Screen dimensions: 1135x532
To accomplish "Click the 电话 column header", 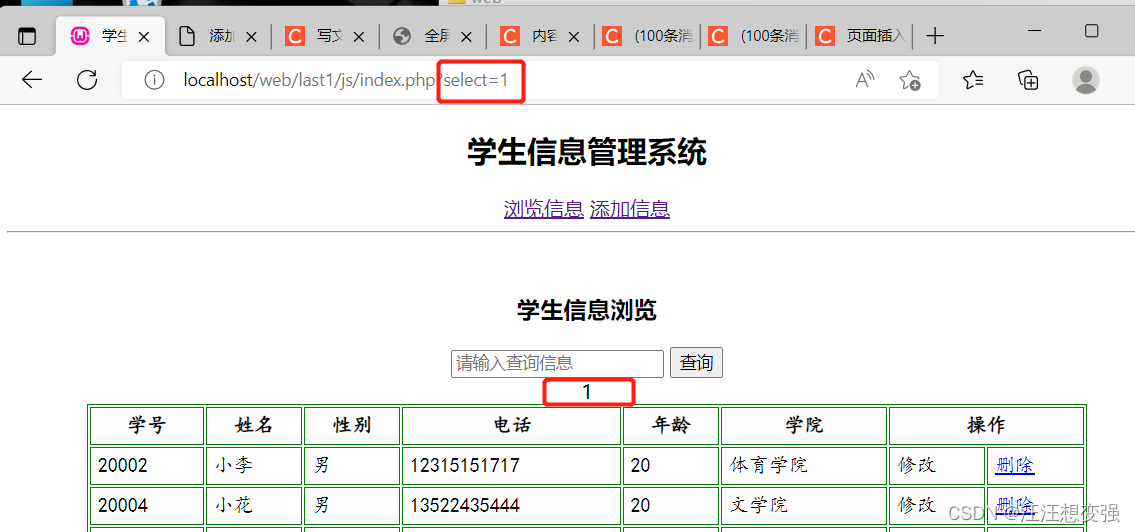I will pos(511,426).
